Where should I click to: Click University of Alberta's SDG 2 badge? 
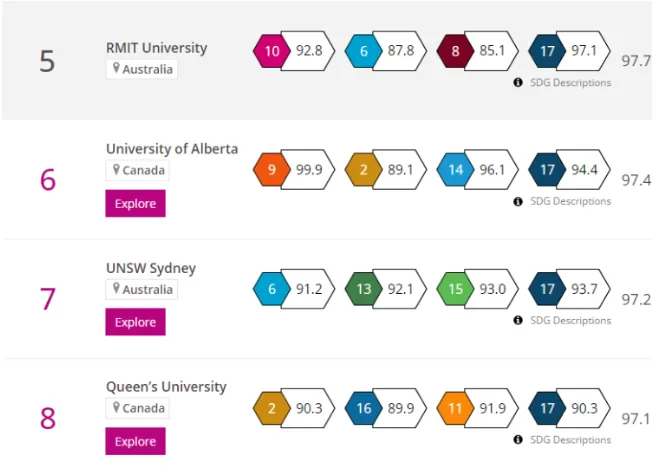pyautogui.click(x=363, y=169)
